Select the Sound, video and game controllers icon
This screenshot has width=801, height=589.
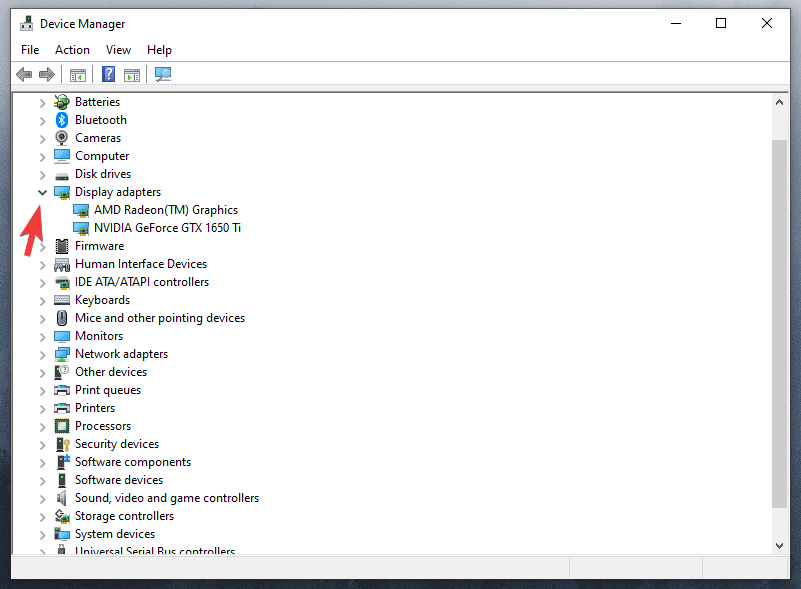(x=62, y=498)
